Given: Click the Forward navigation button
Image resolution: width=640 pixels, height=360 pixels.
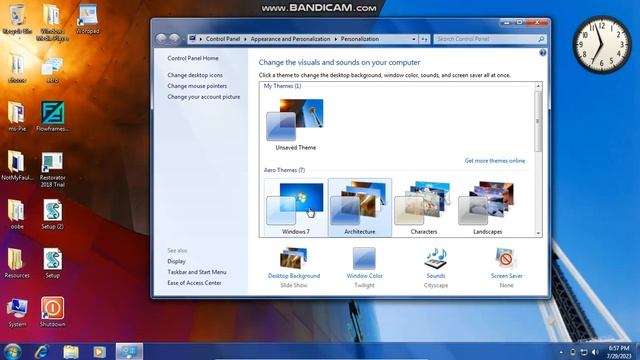Looking at the screenshot, I should 175,39.
